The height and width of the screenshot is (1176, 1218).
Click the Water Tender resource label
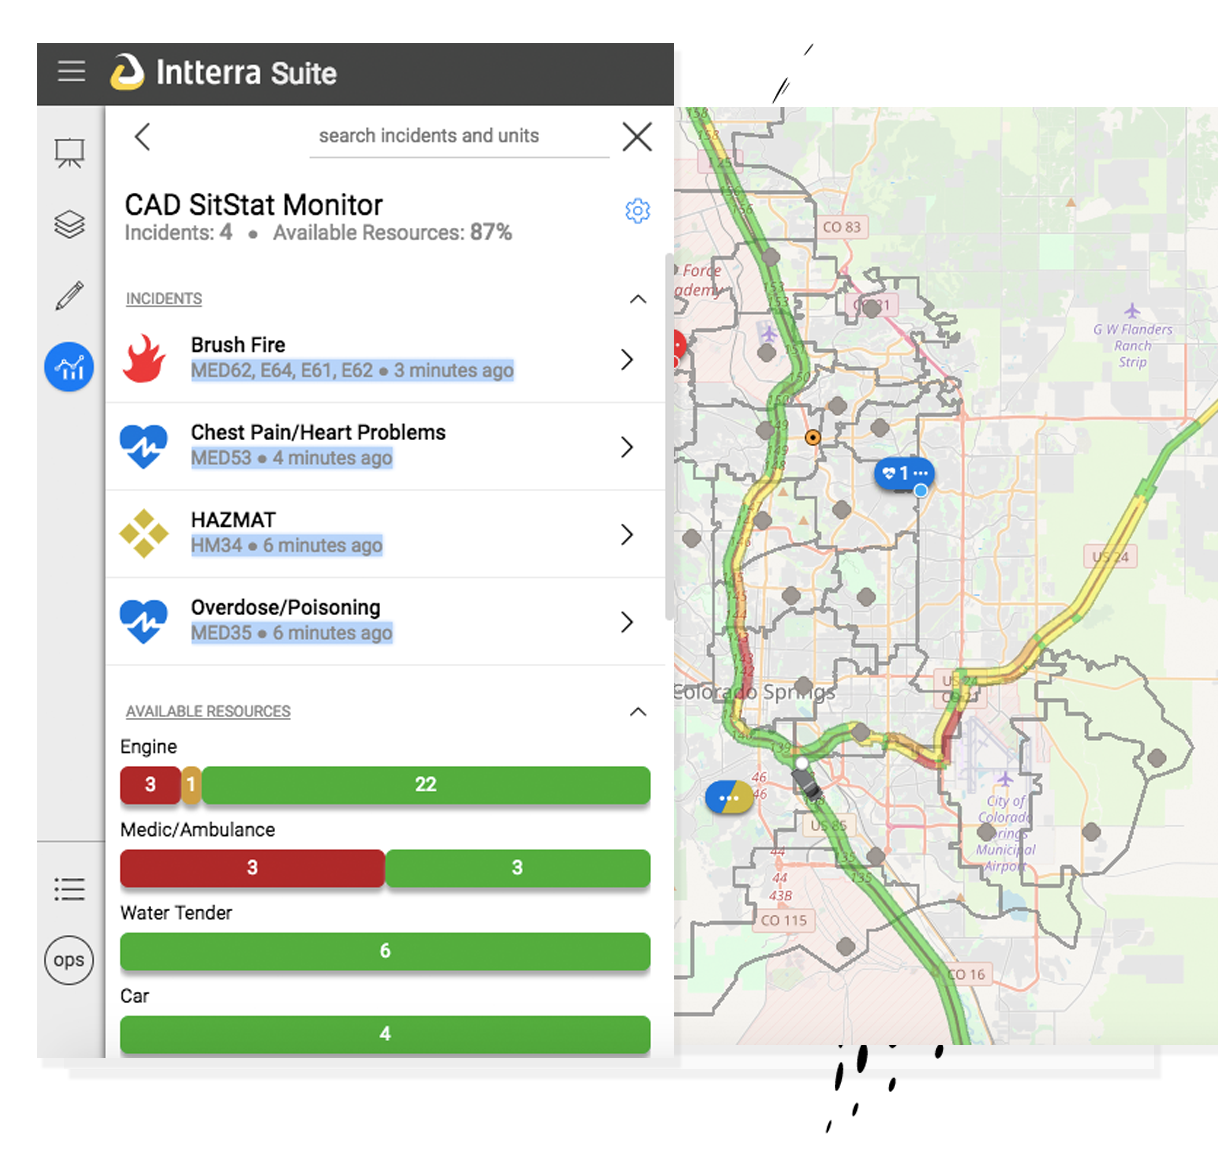pos(176,913)
